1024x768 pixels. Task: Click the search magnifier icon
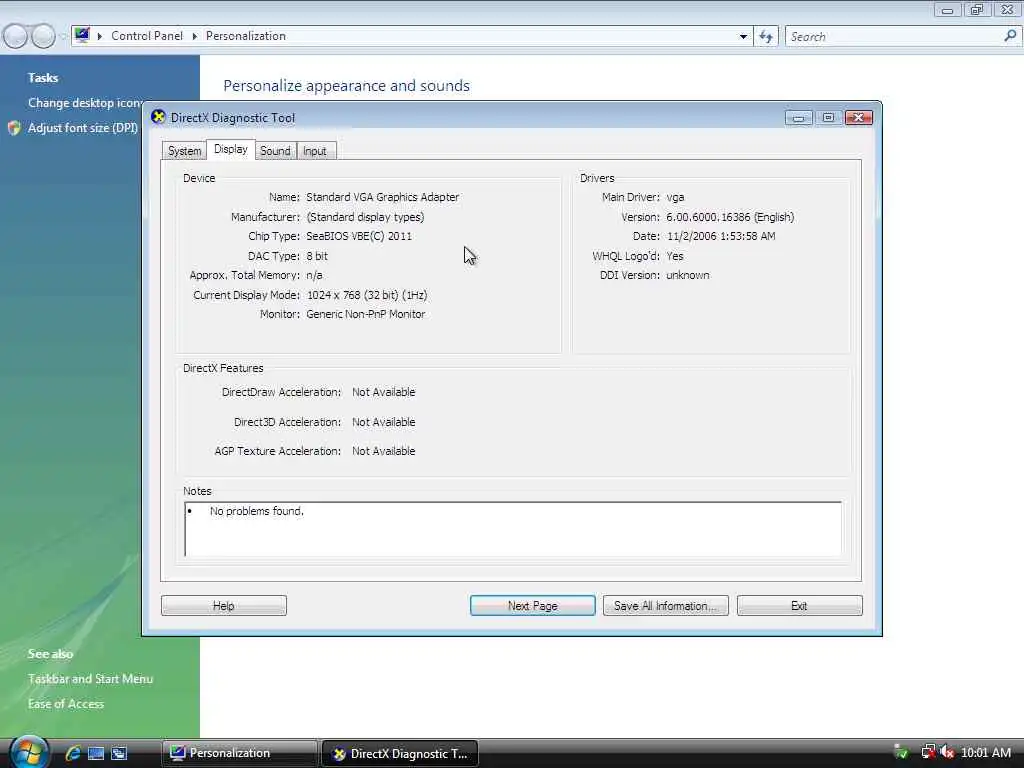[x=1010, y=36]
